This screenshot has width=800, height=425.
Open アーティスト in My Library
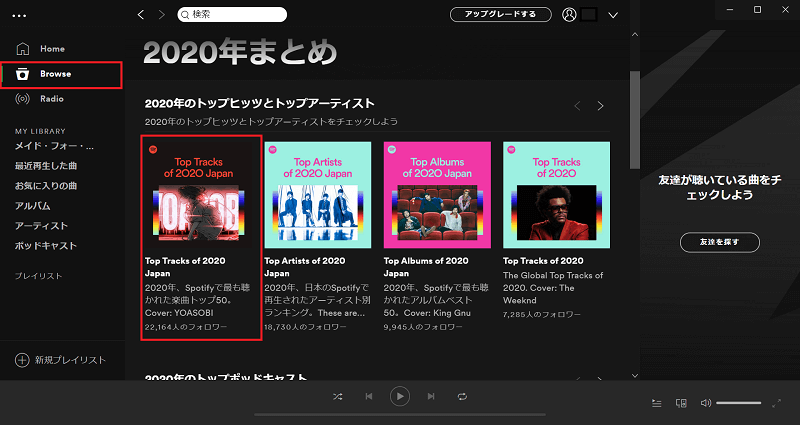pyautogui.click(x=41, y=226)
